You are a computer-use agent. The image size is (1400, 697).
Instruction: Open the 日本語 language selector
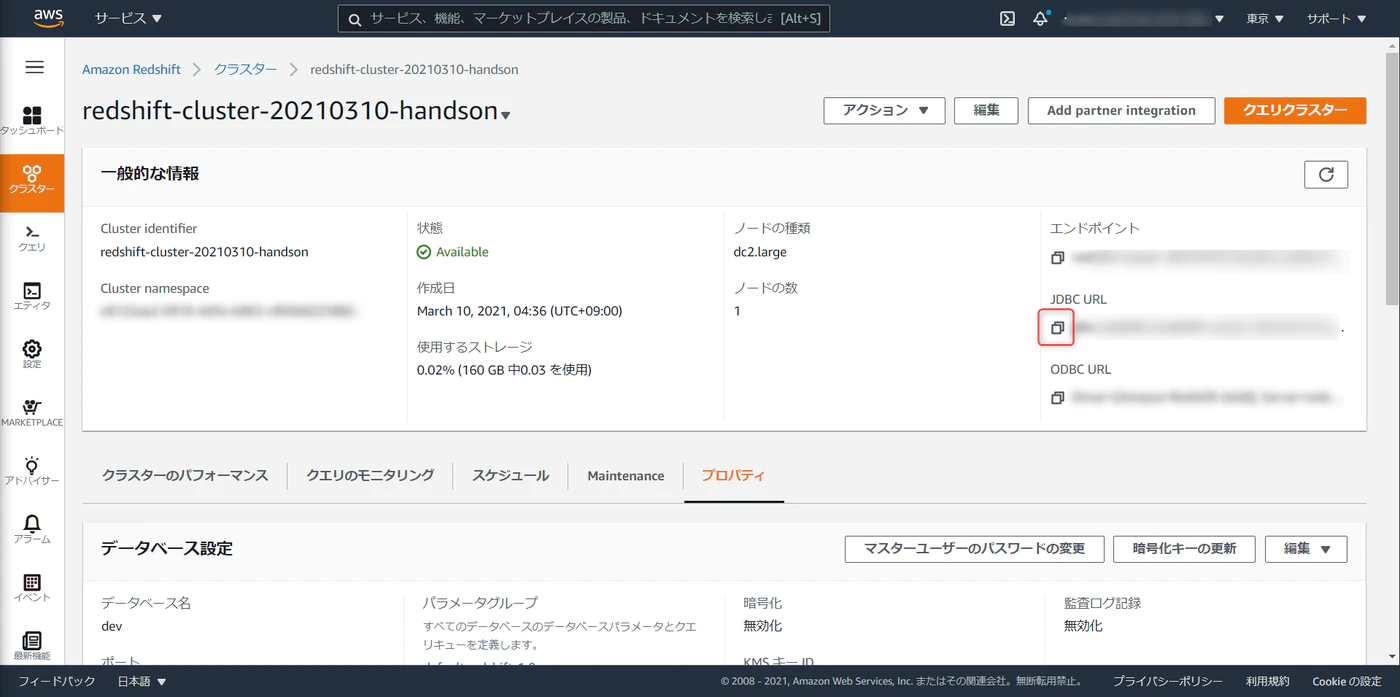coord(142,681)
